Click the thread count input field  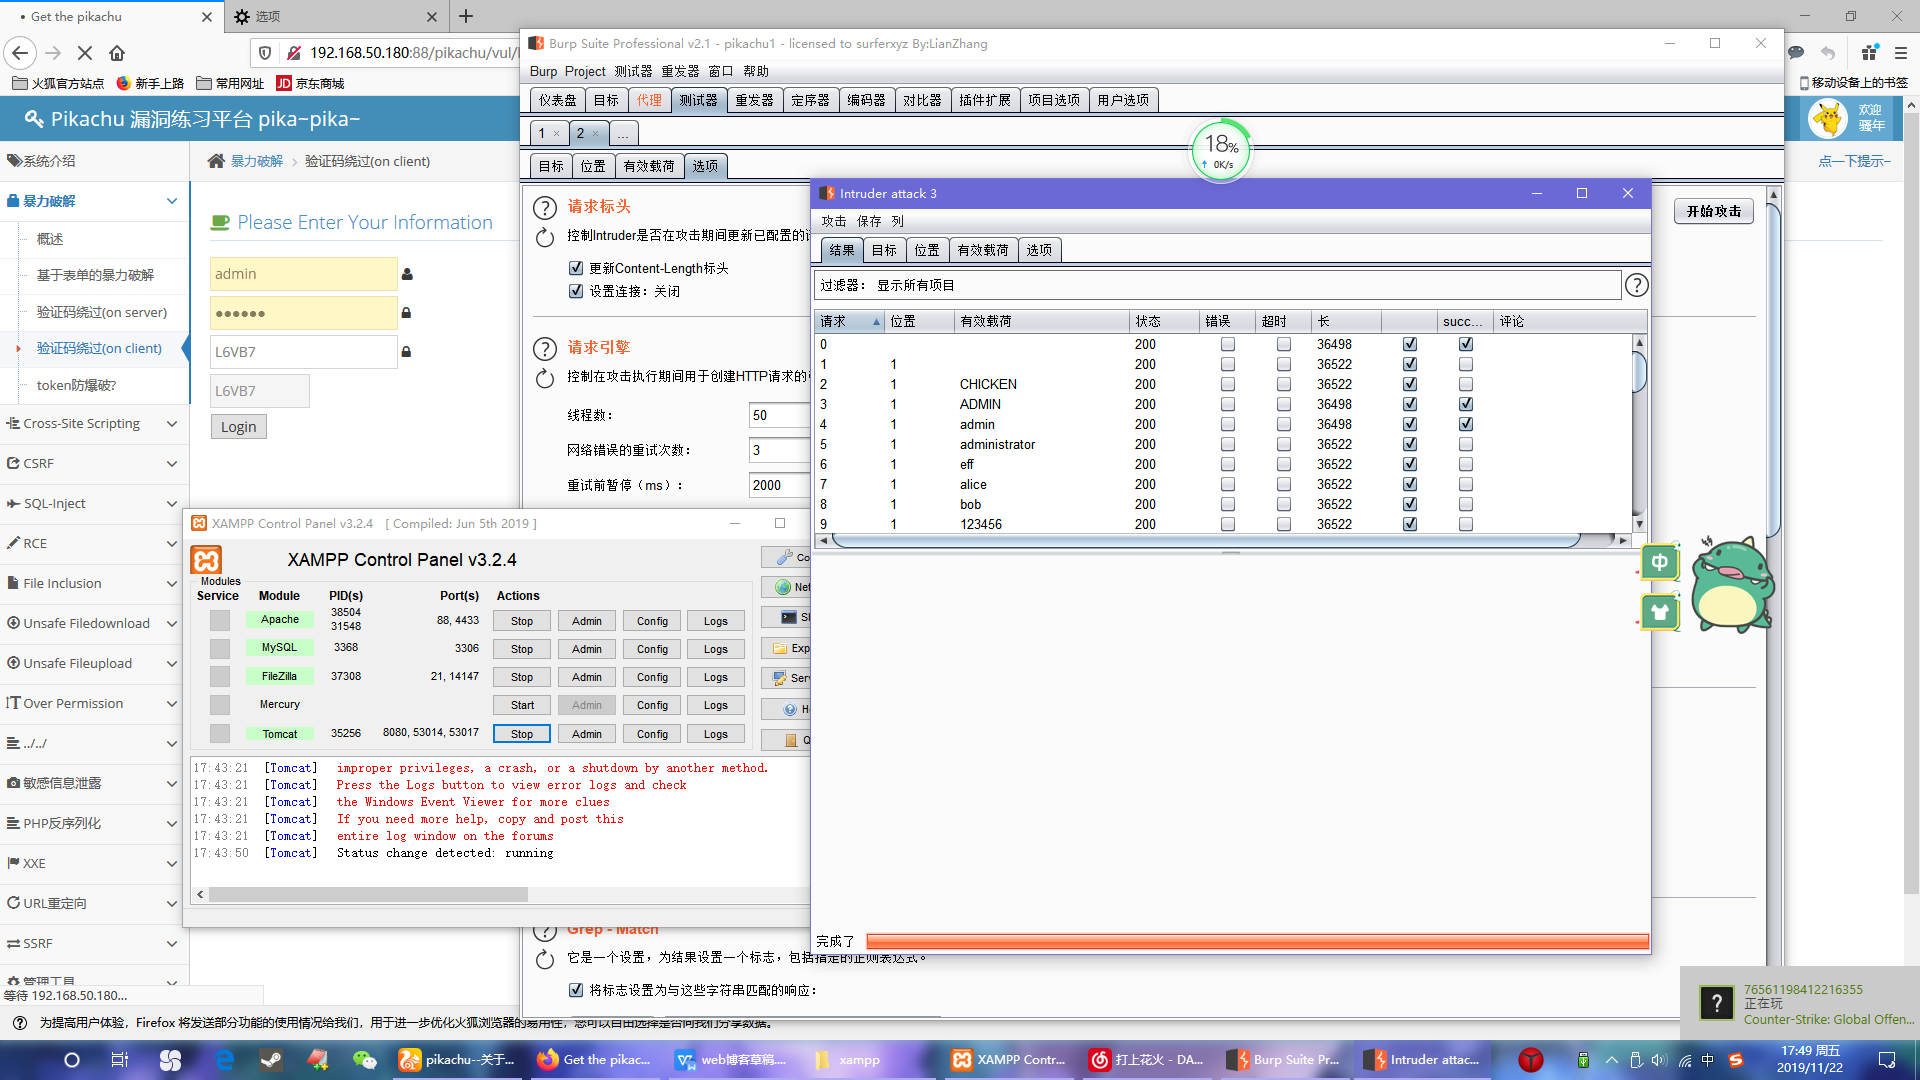(x=778, y=415)
